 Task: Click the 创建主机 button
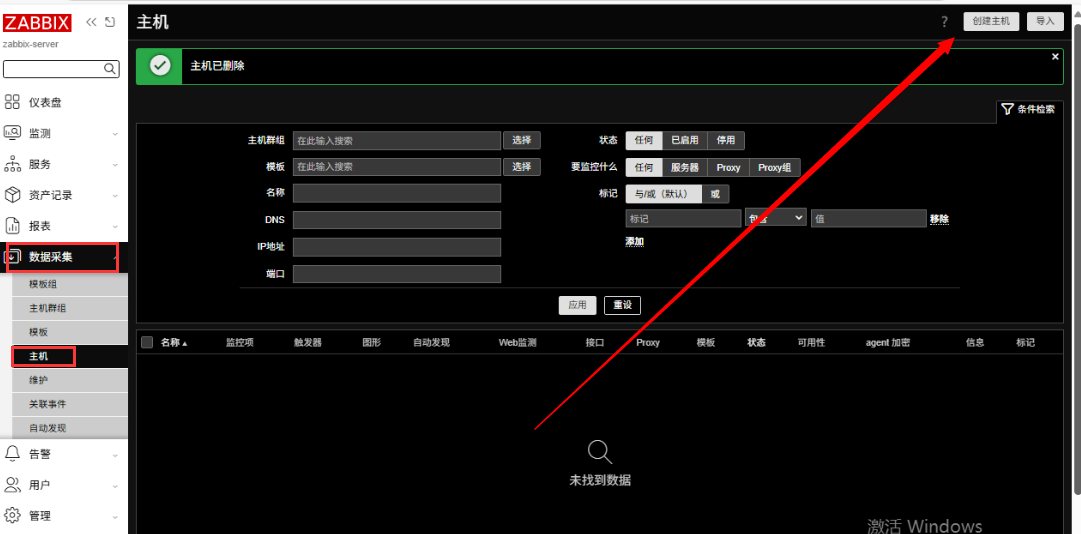[991, 21]
